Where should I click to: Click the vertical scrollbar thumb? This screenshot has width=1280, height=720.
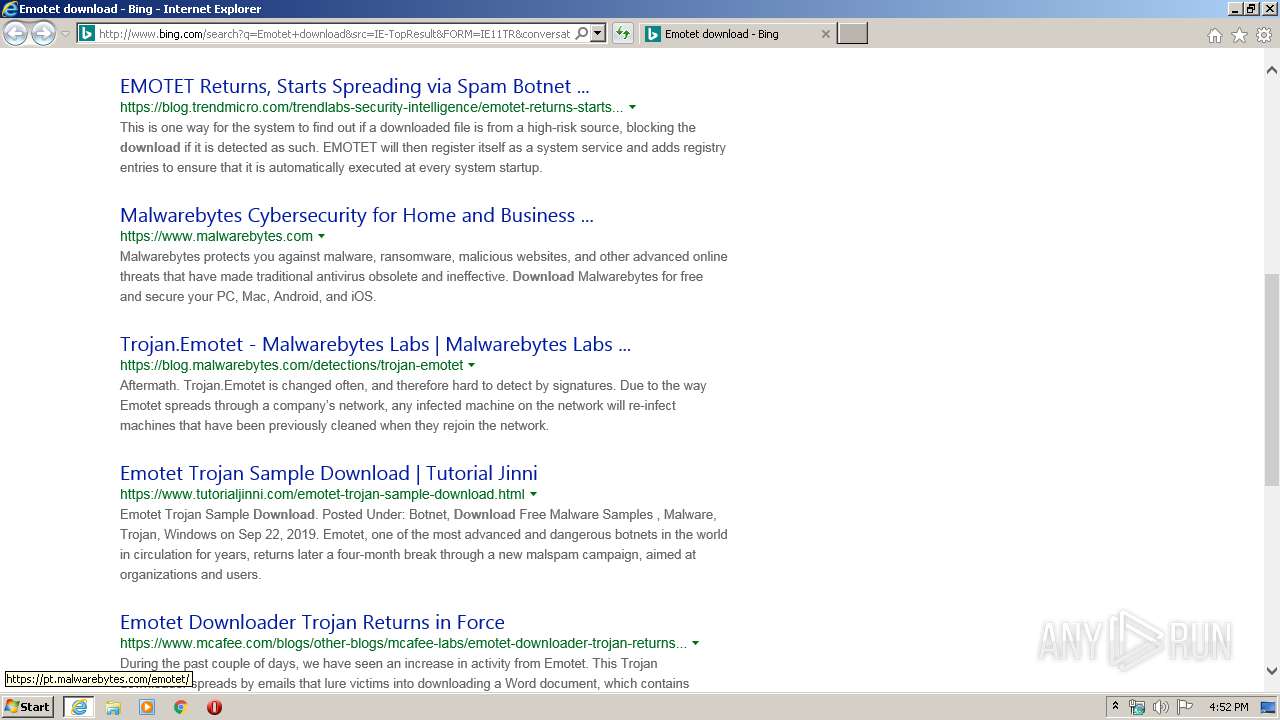click(1271, 381)
